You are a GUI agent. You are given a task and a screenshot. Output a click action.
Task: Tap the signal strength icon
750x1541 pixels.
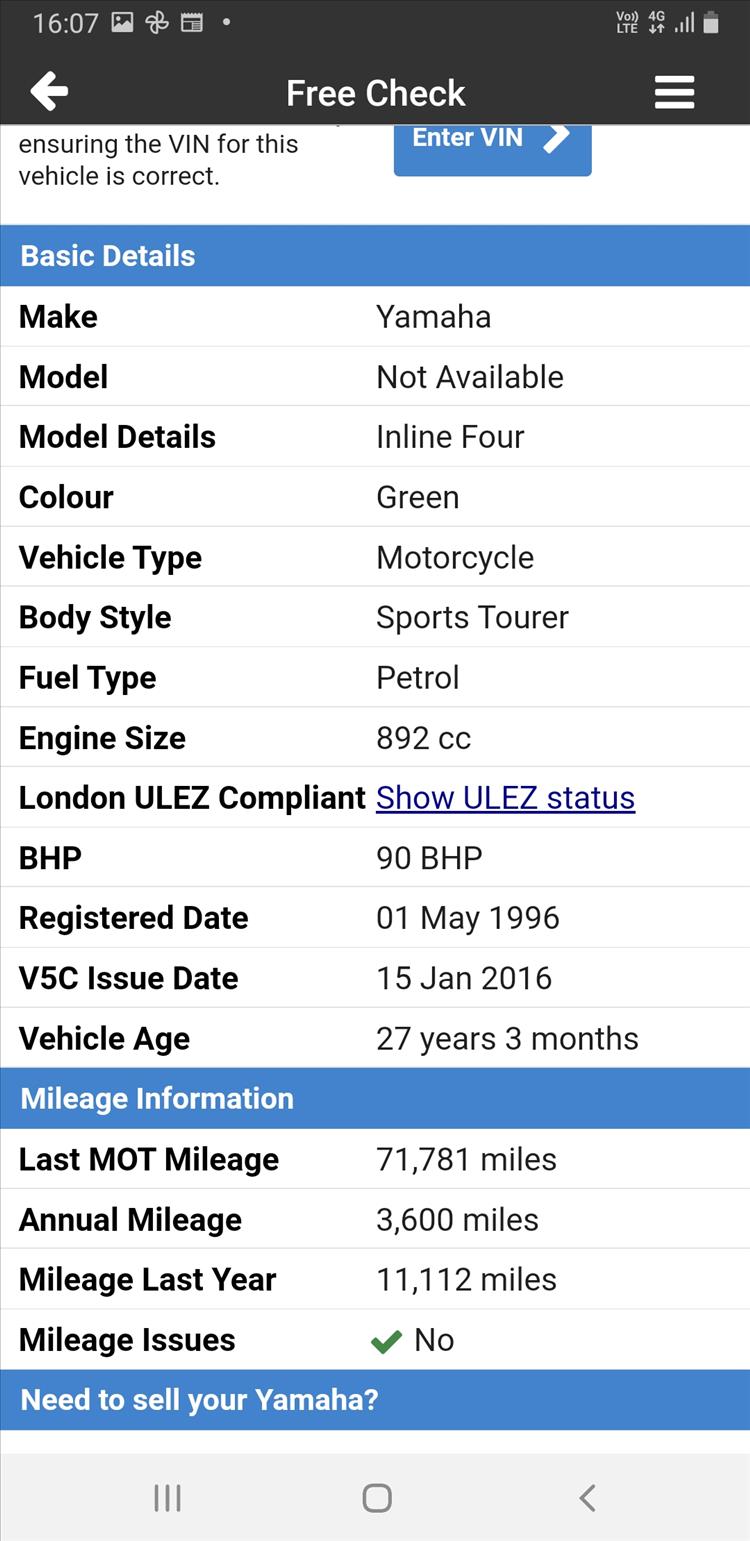(684, 22)
